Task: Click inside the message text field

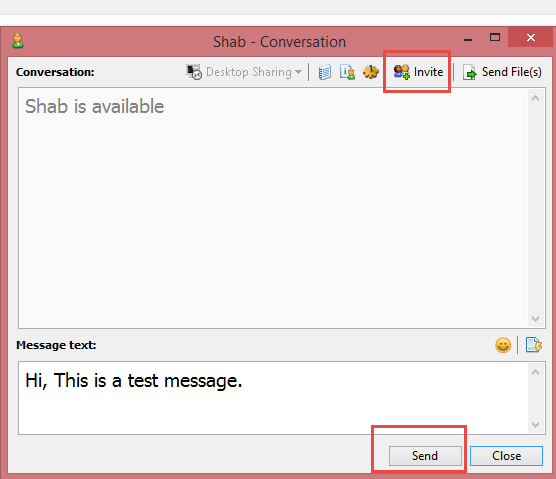Action: pyautogui.click(x=273, y=398)
